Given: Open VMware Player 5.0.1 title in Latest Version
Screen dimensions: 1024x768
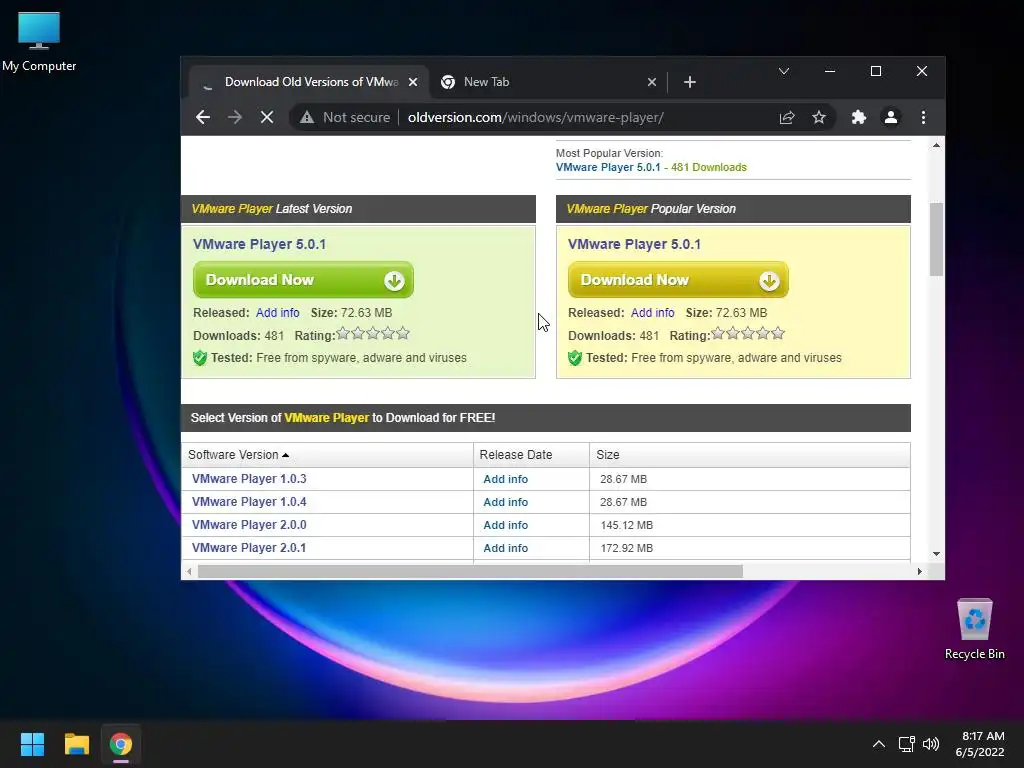Looking at the screenshot, I should (x=259, y=244).
